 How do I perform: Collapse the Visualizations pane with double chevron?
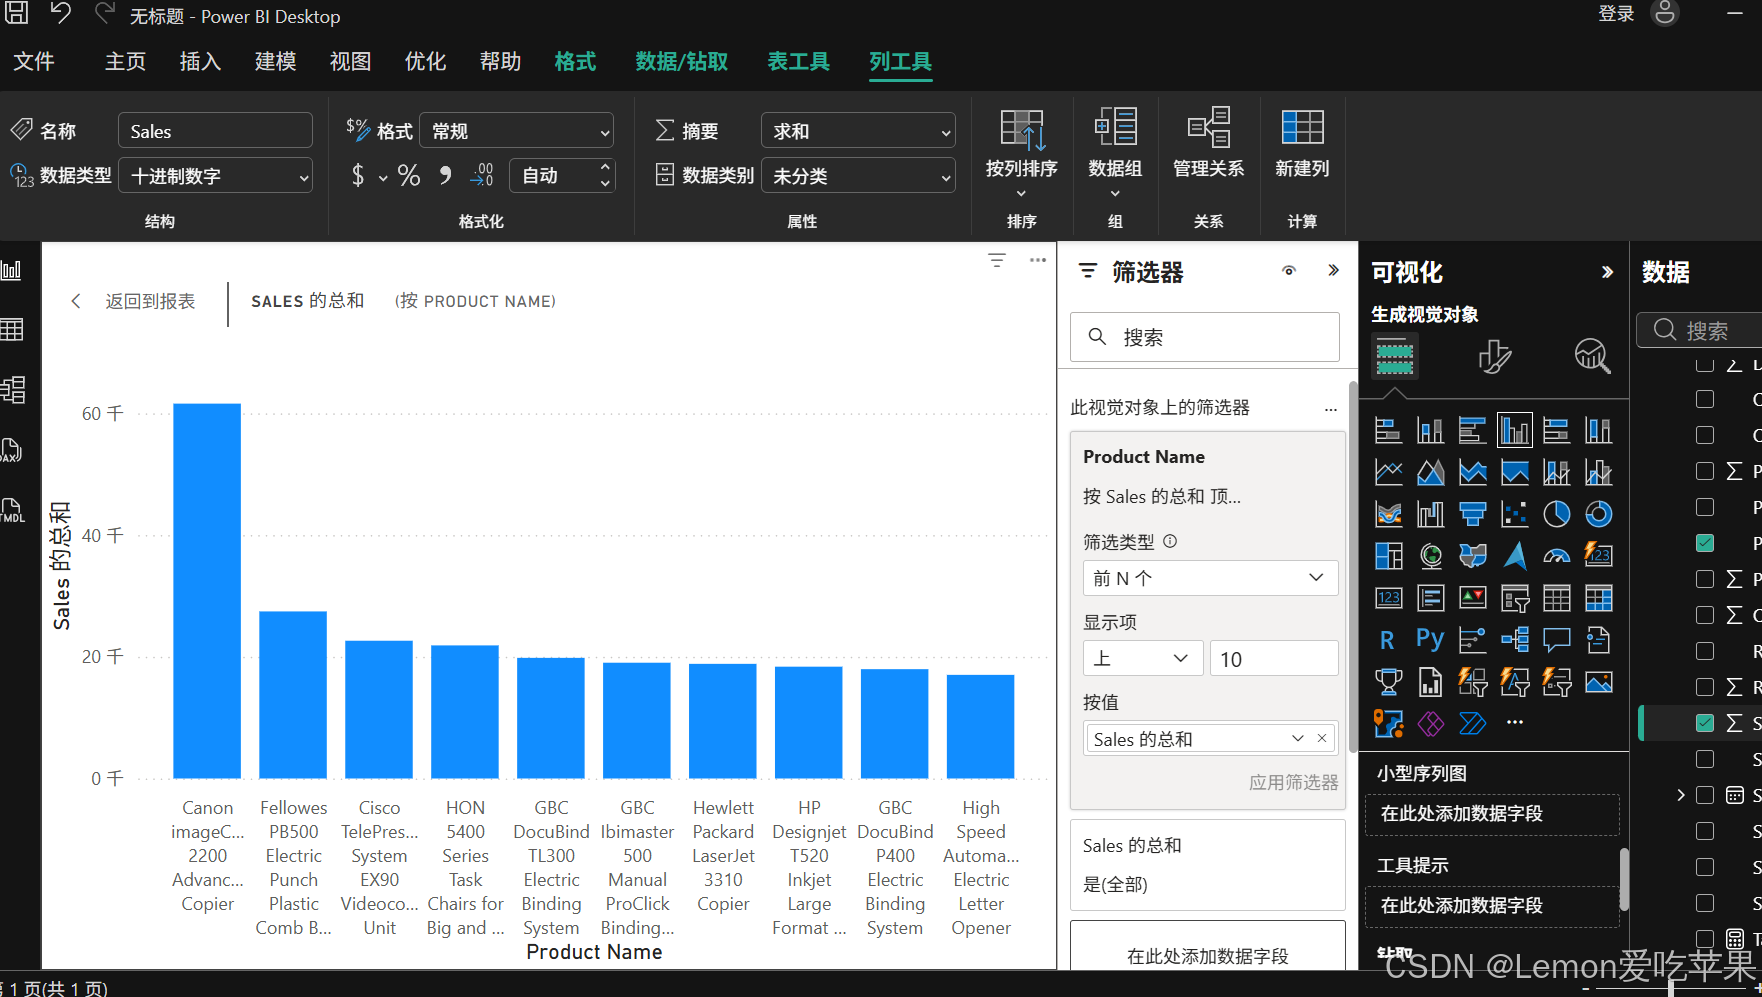pos(1607,272)
